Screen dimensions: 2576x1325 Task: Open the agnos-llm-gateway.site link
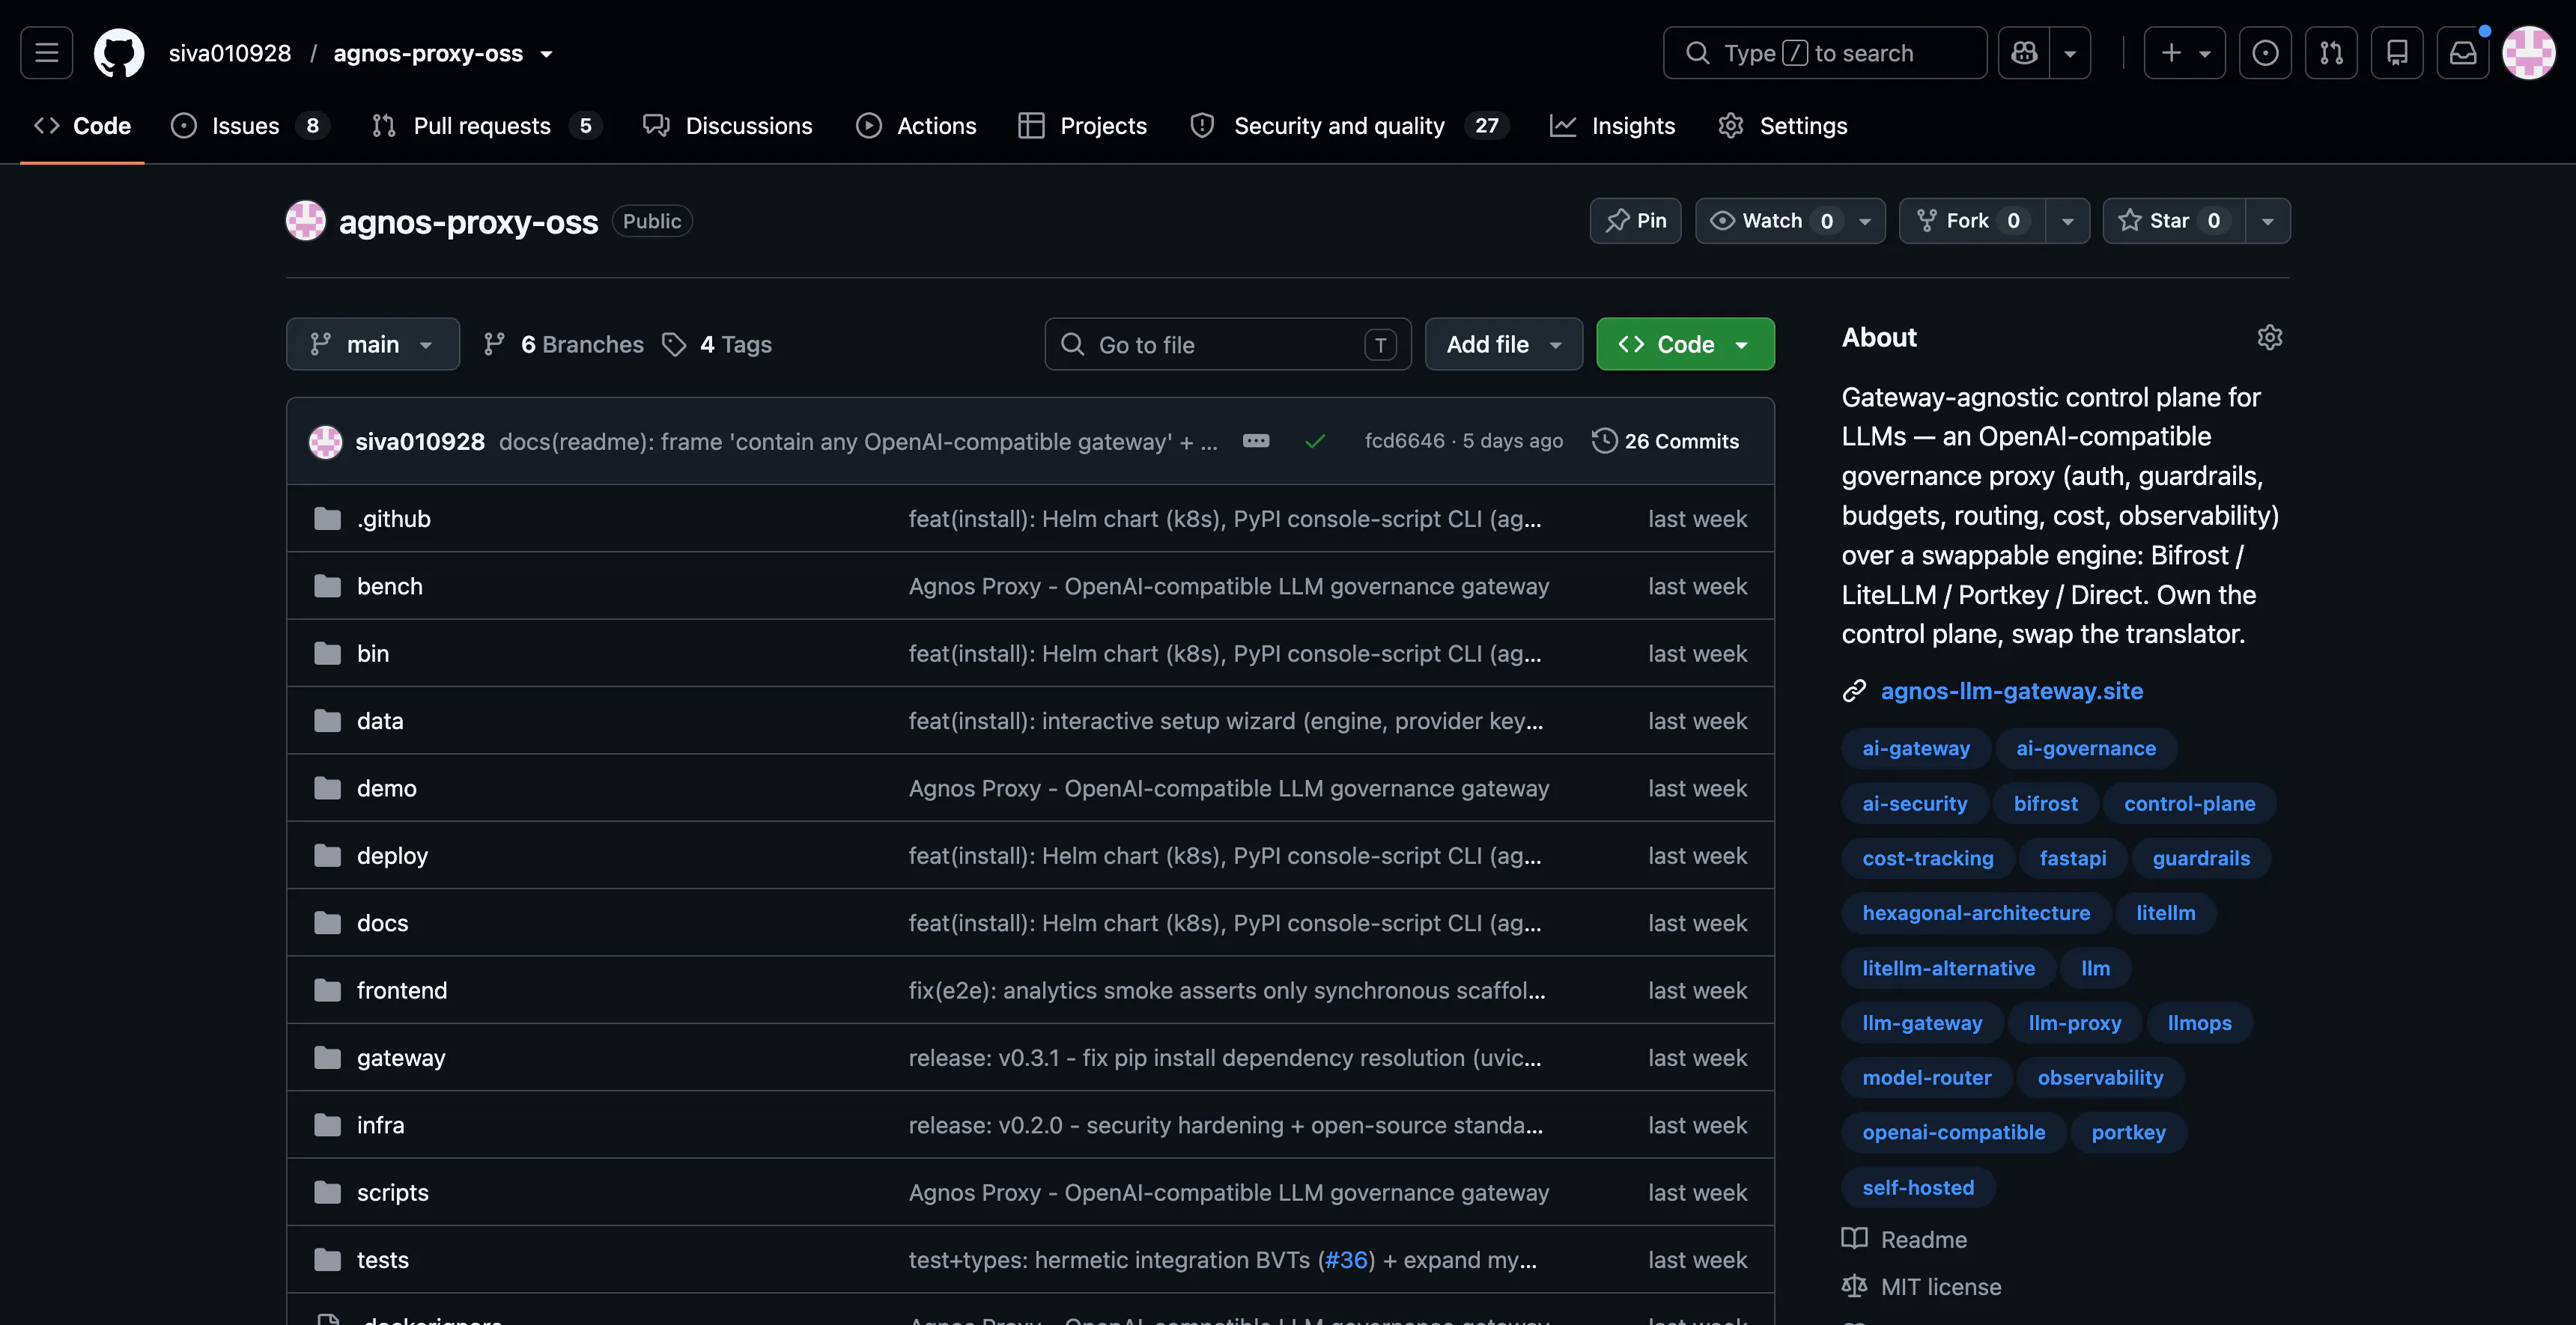[2012, 691]
